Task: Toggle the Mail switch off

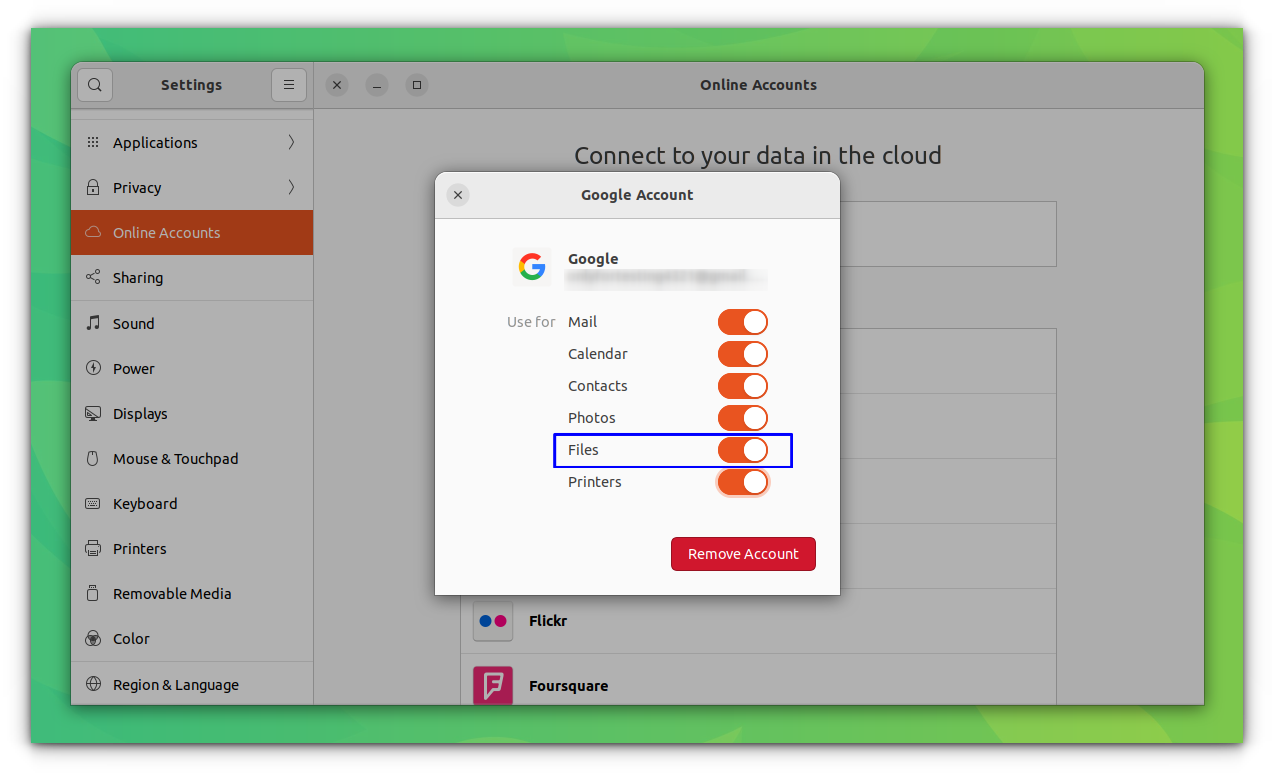Action: coord(742,322)
